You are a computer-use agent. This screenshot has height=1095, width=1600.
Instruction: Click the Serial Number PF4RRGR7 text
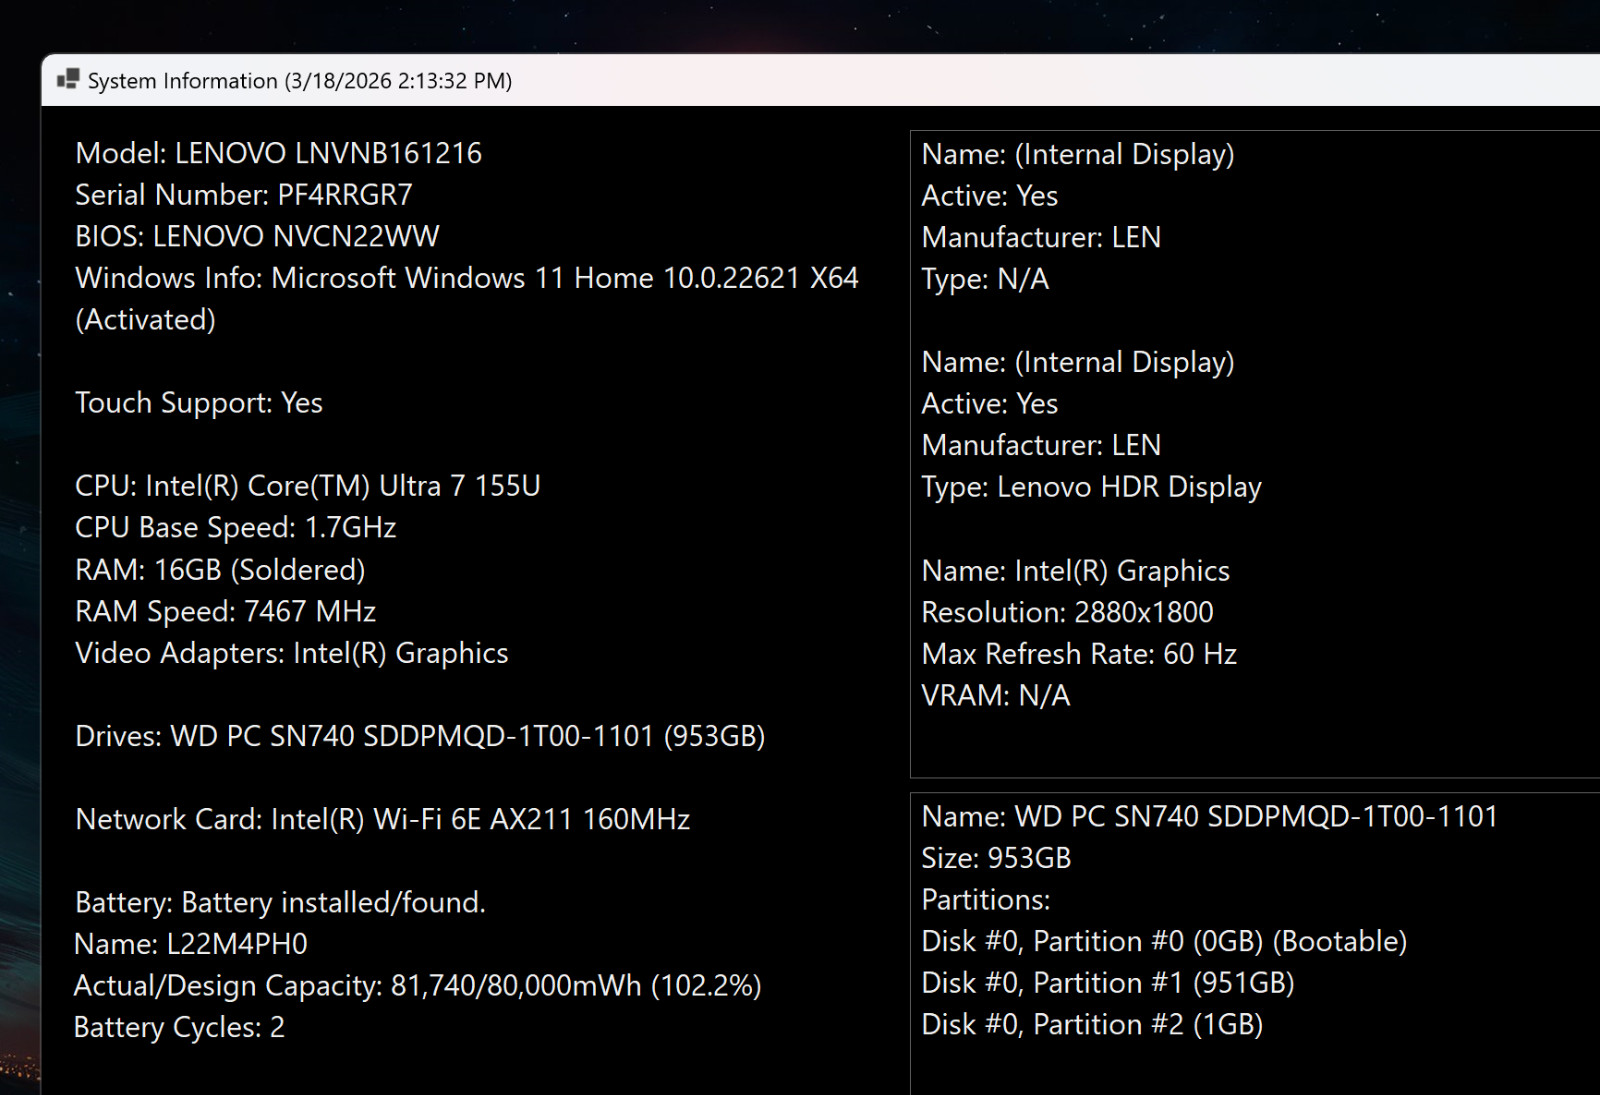[243, 195]
